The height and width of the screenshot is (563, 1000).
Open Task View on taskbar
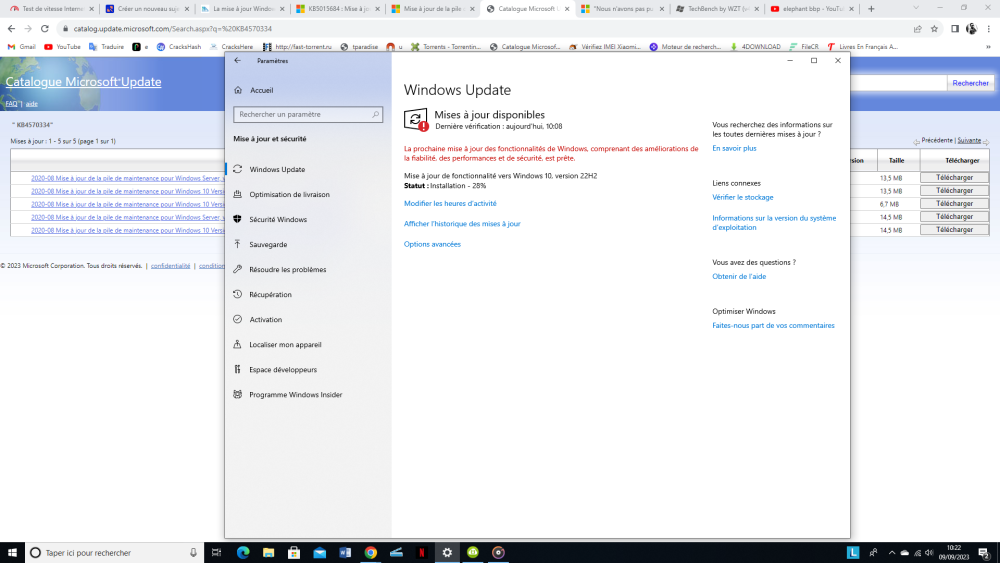point(216,553)
